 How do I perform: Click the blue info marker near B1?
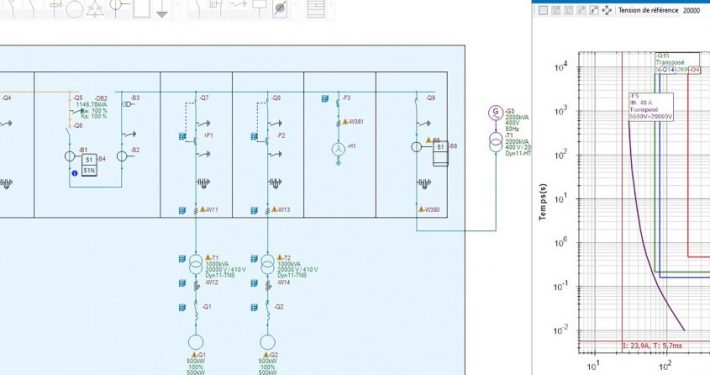click(75, 173)
